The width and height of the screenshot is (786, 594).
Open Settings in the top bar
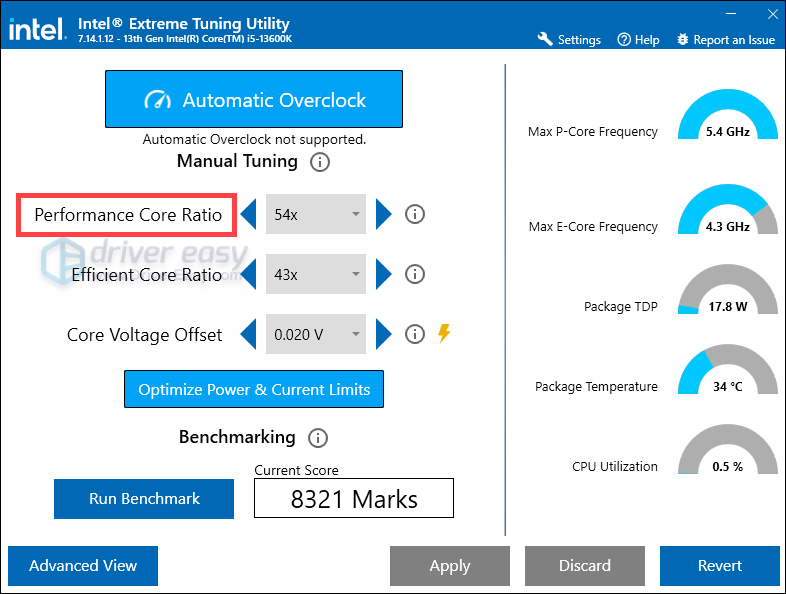pyautogui.click(x=569, y=40)
